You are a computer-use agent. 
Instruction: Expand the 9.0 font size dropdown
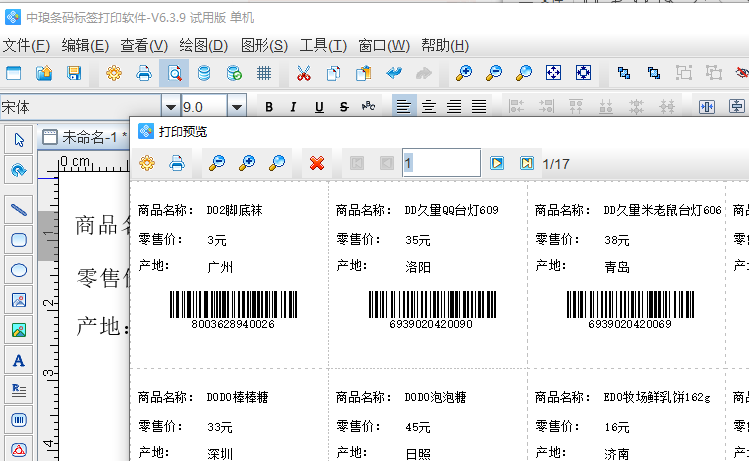pos(236,107)
